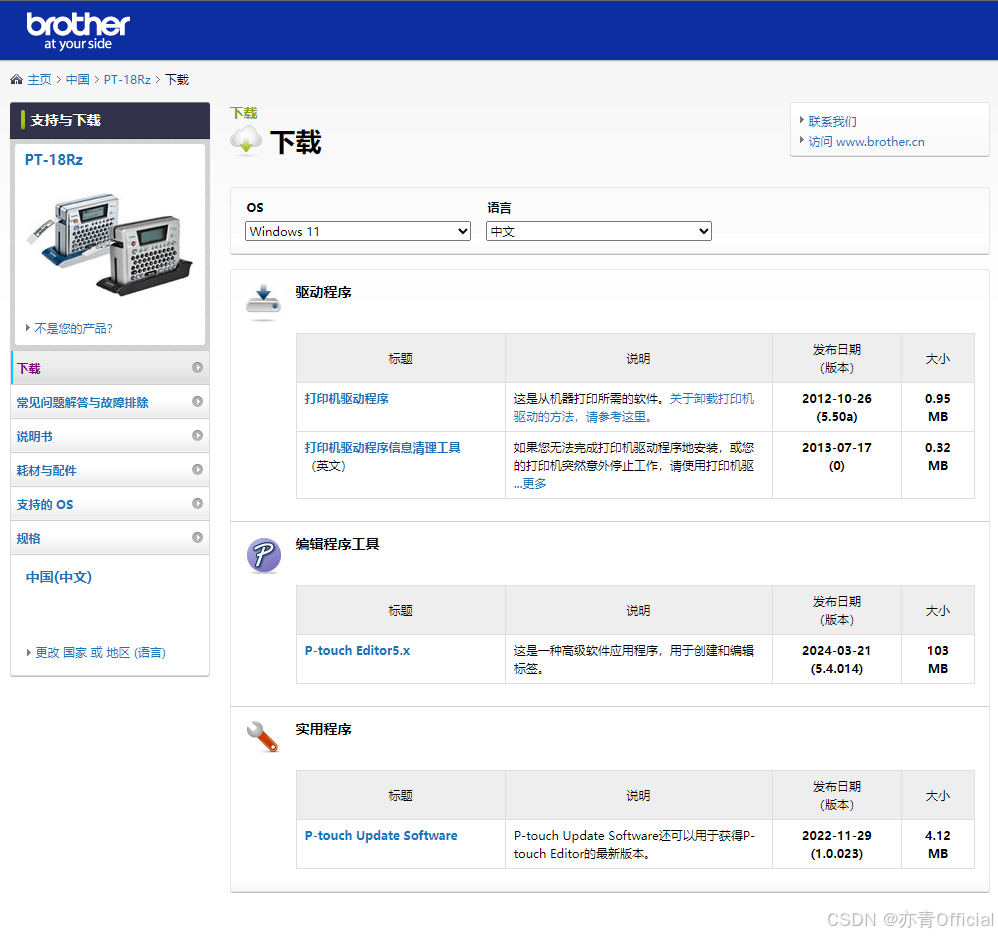The width and height of the screenshot is (998, 937).
Task: Open the P-touch Editor5.x download link
Action: [x=357, y=651]
